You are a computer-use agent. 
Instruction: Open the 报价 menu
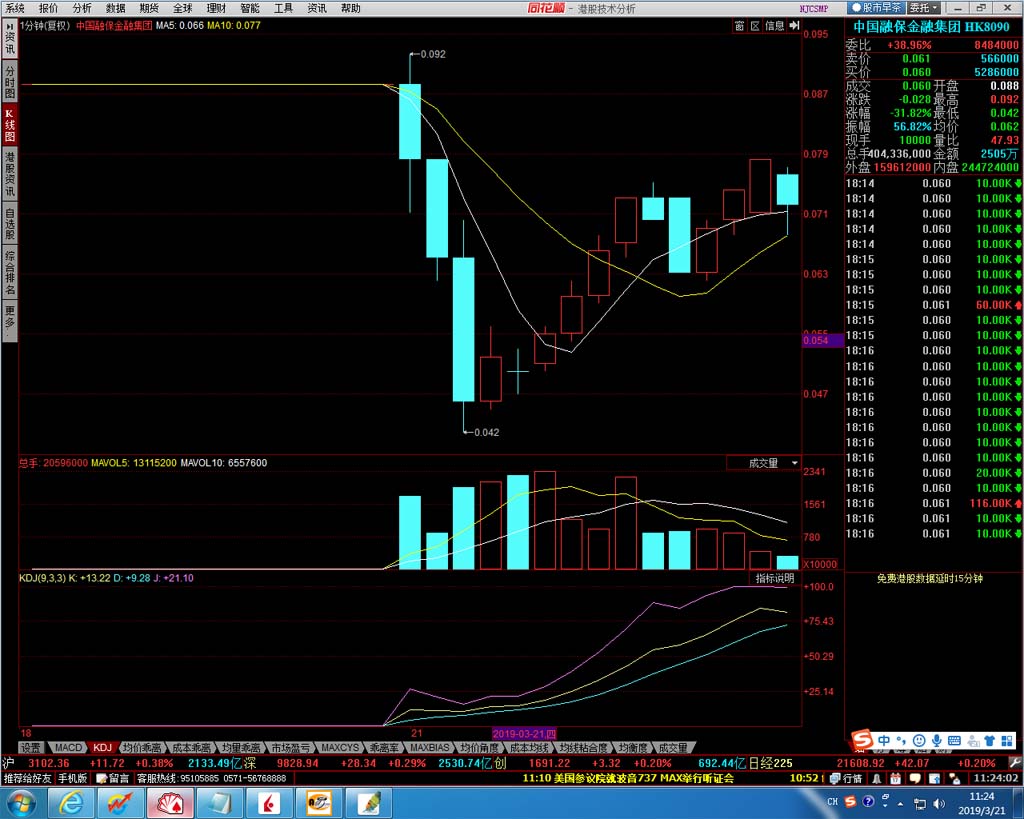pos(48,8)
